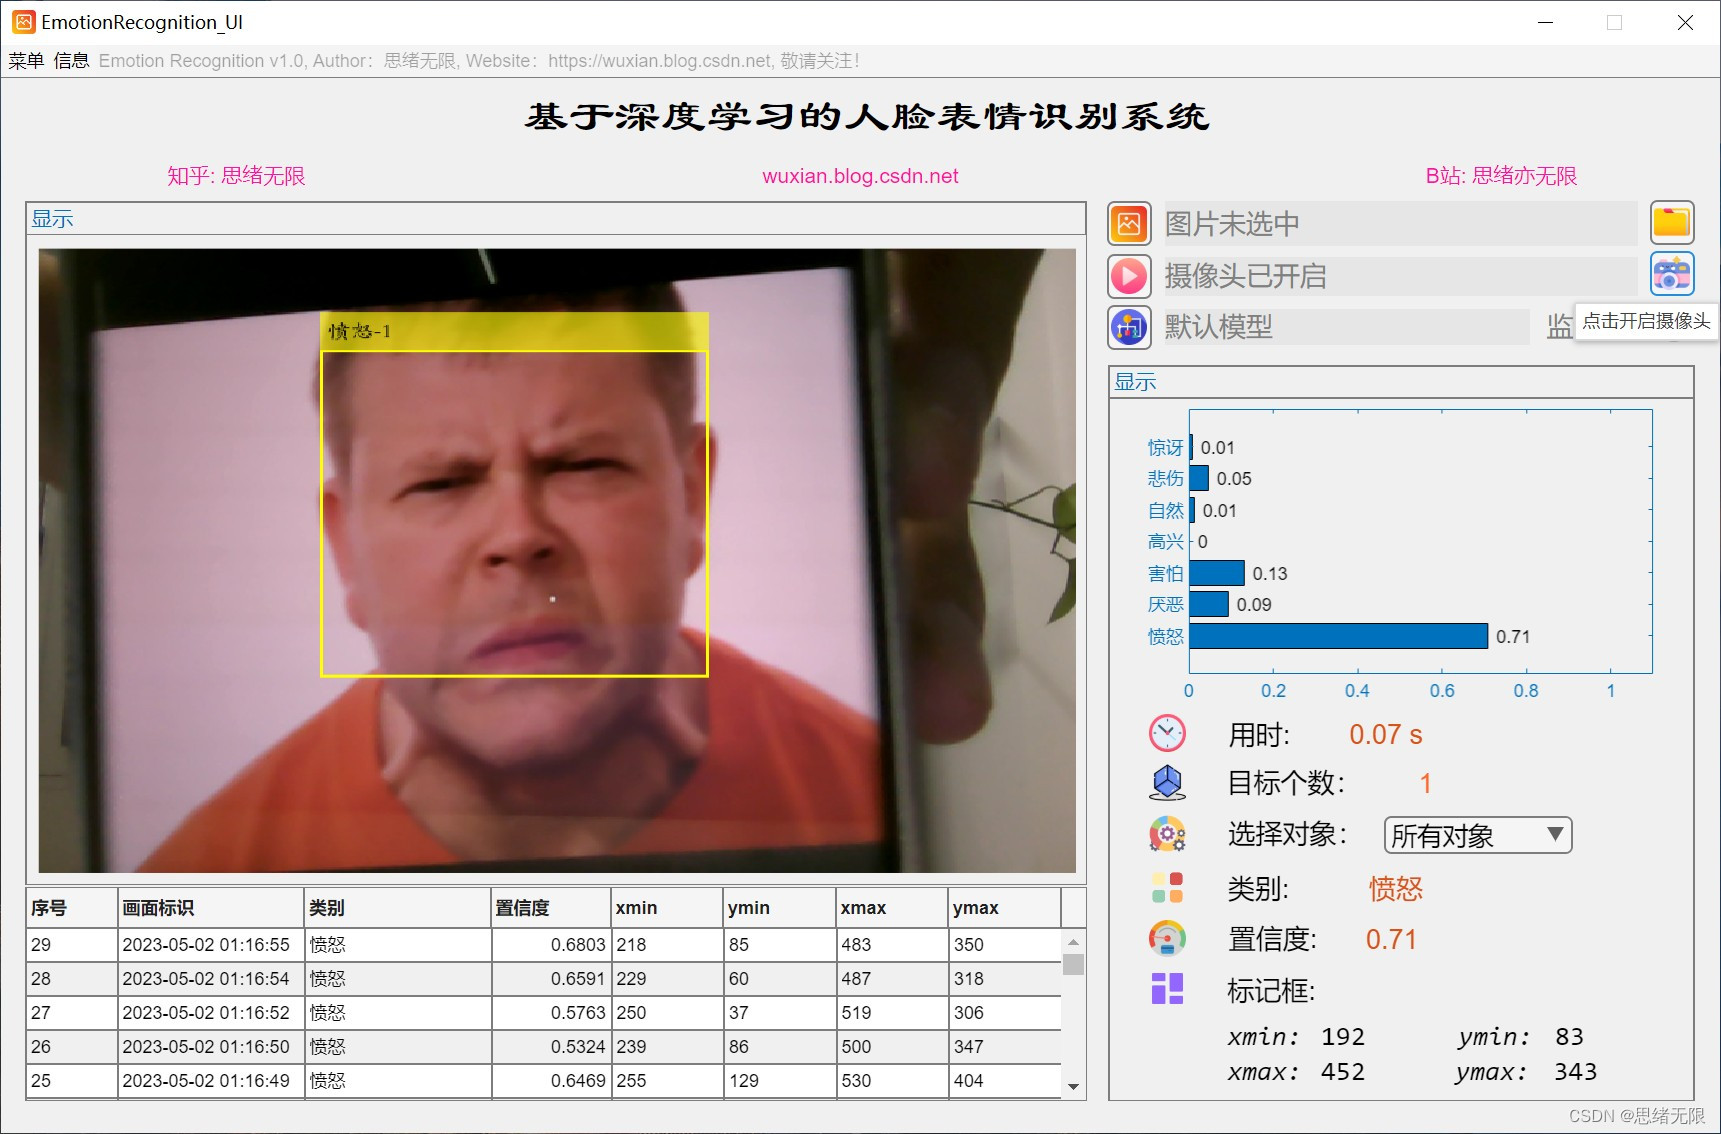1721x1134 pixels.
Task: Click the EmotionRecognition_UI app icon in title bar
Action: (23, 22)
